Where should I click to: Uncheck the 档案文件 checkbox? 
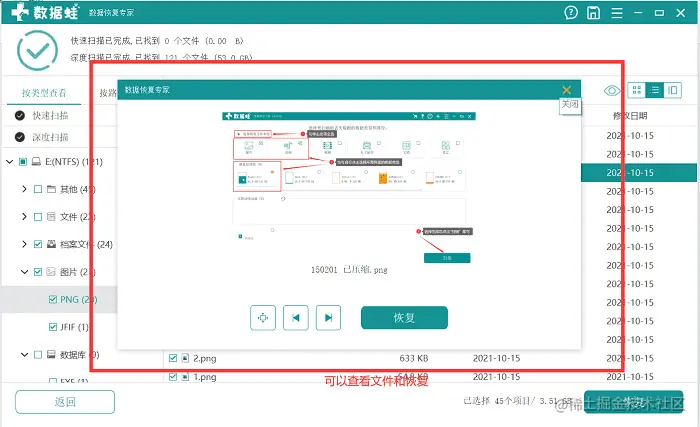(38, 244)
